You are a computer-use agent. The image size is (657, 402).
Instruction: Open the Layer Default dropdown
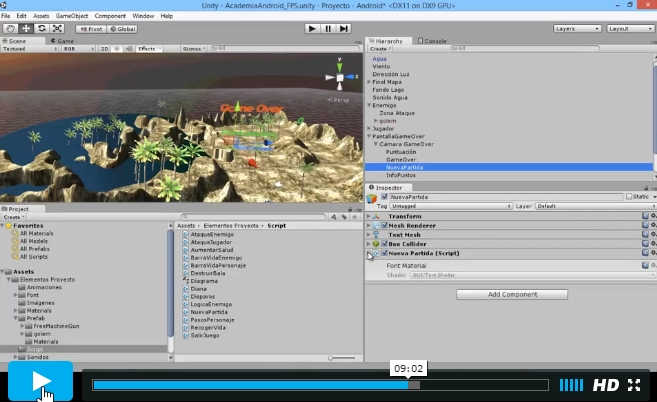[x=594, y=206]
